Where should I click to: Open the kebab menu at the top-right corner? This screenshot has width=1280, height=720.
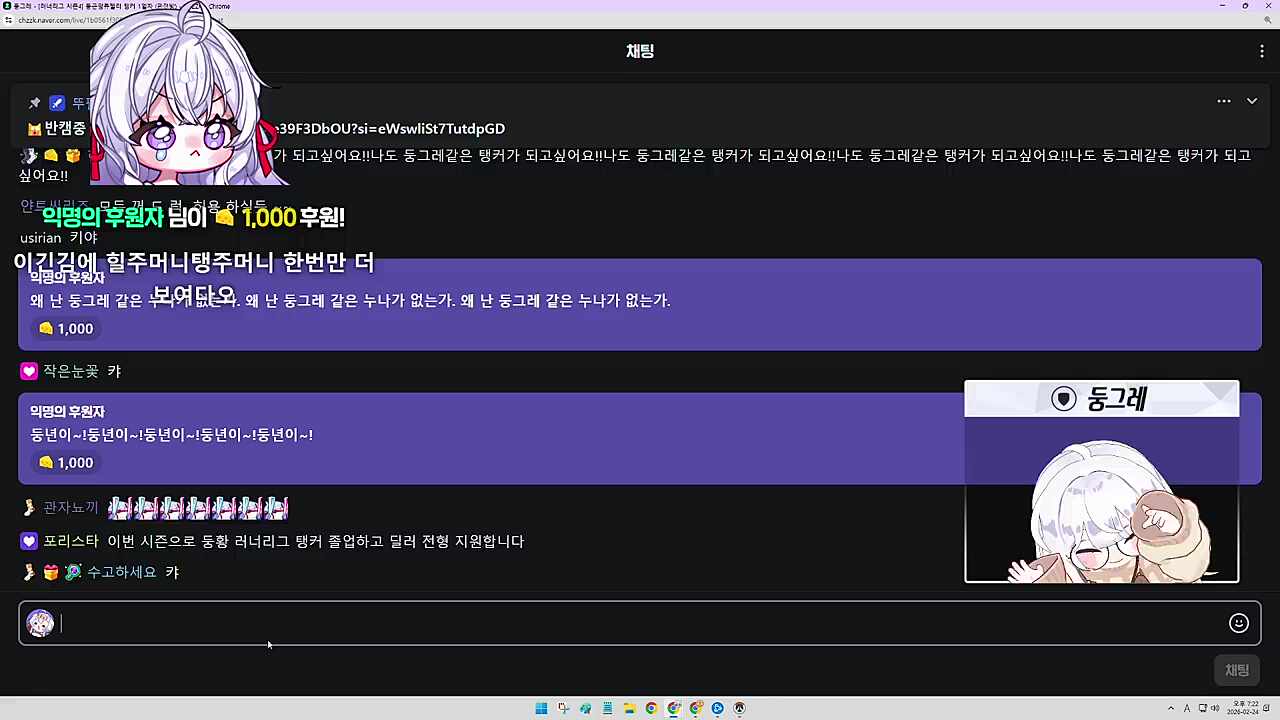[x=1262, y=51]
